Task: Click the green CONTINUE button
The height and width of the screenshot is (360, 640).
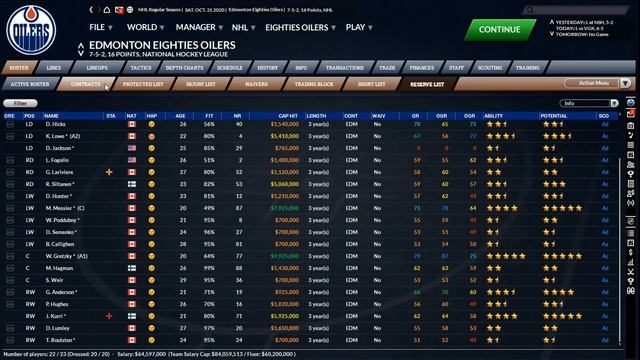Action: [x=500, y=29]
